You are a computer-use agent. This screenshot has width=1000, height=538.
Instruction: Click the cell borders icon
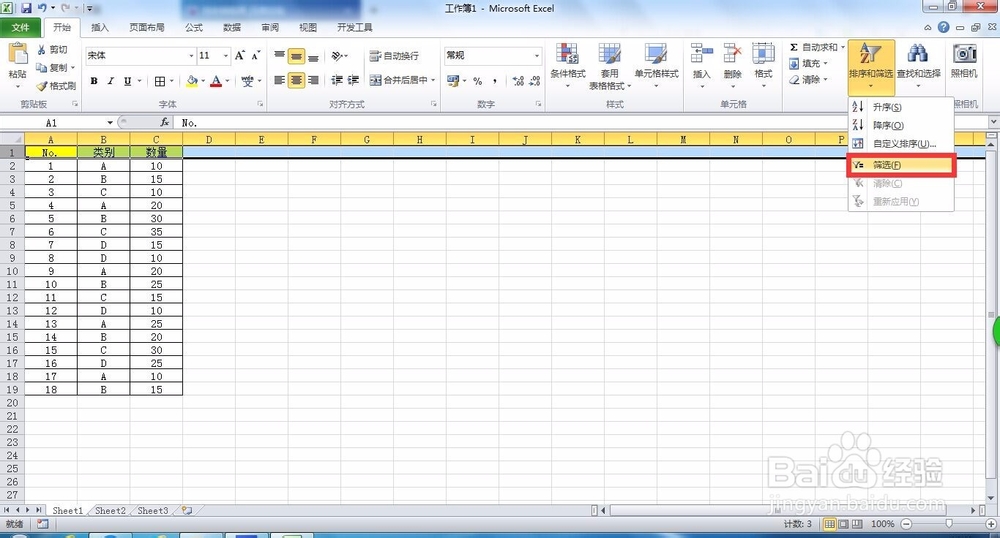point(159,81)
